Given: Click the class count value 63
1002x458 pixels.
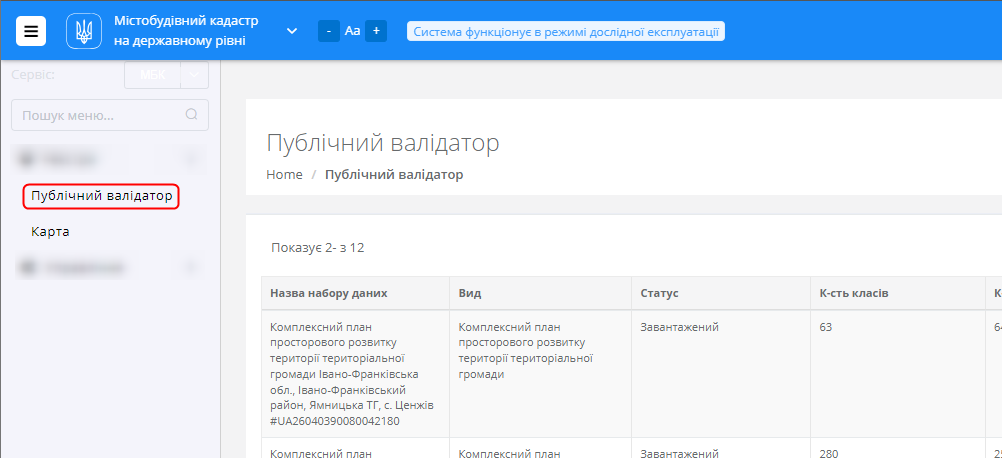Looking at the screenshot, I should point(826,327).
